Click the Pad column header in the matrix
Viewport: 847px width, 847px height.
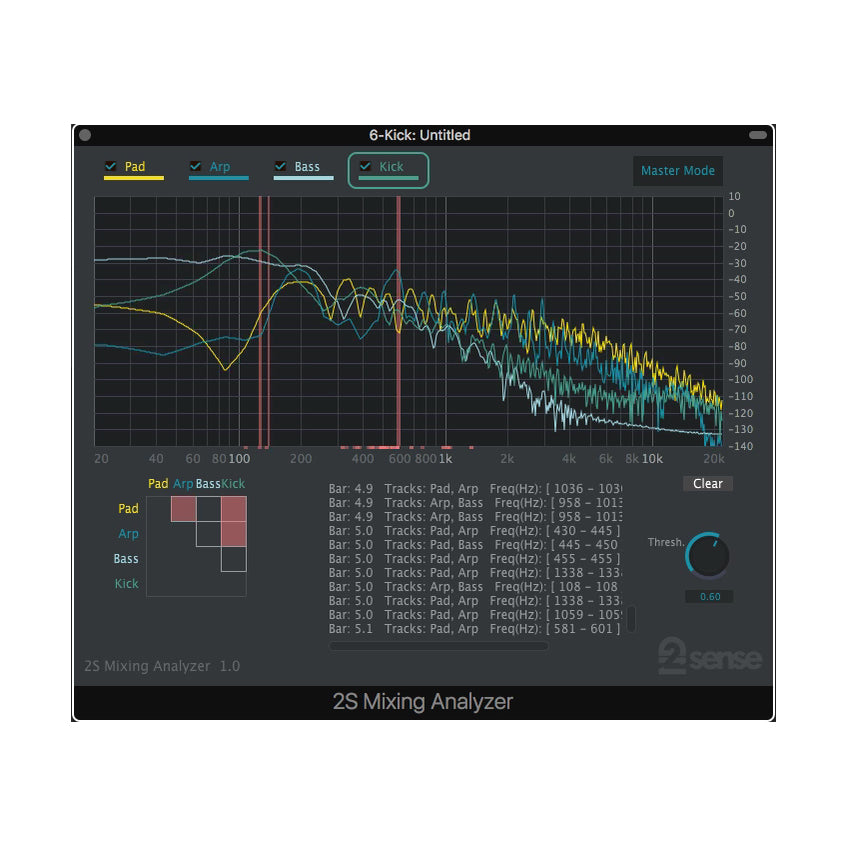click(157, 484)
